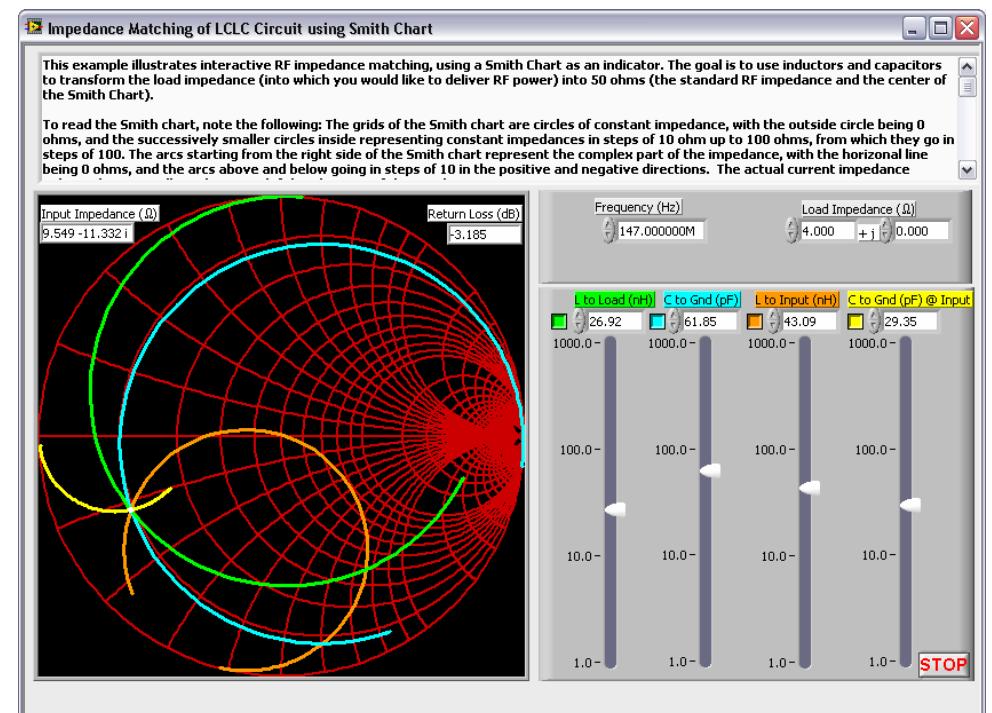Viewport: 992px width, 713px height.
Task: Click the Frequency (Hz) stepper arrows
Action: [608, 230]
